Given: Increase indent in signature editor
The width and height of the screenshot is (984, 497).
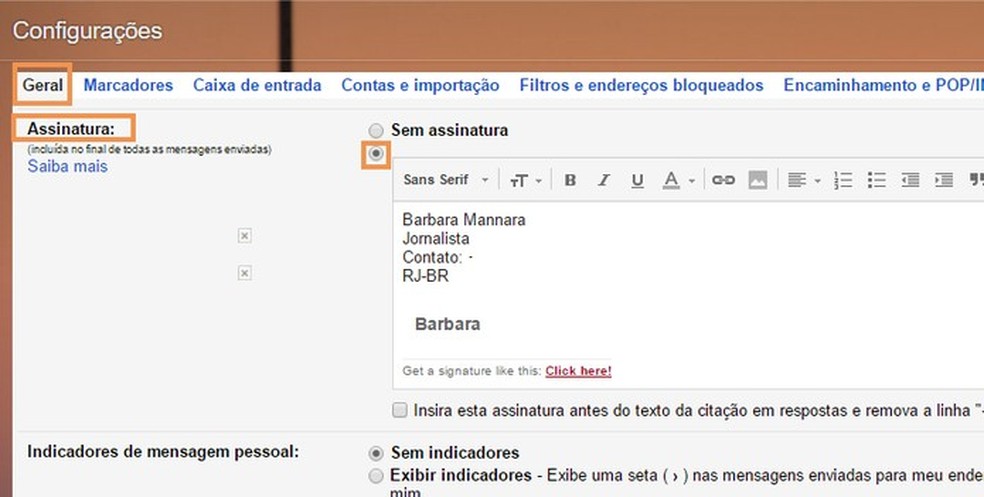Looking at the screenshot, I should click(x=944, y=180).
